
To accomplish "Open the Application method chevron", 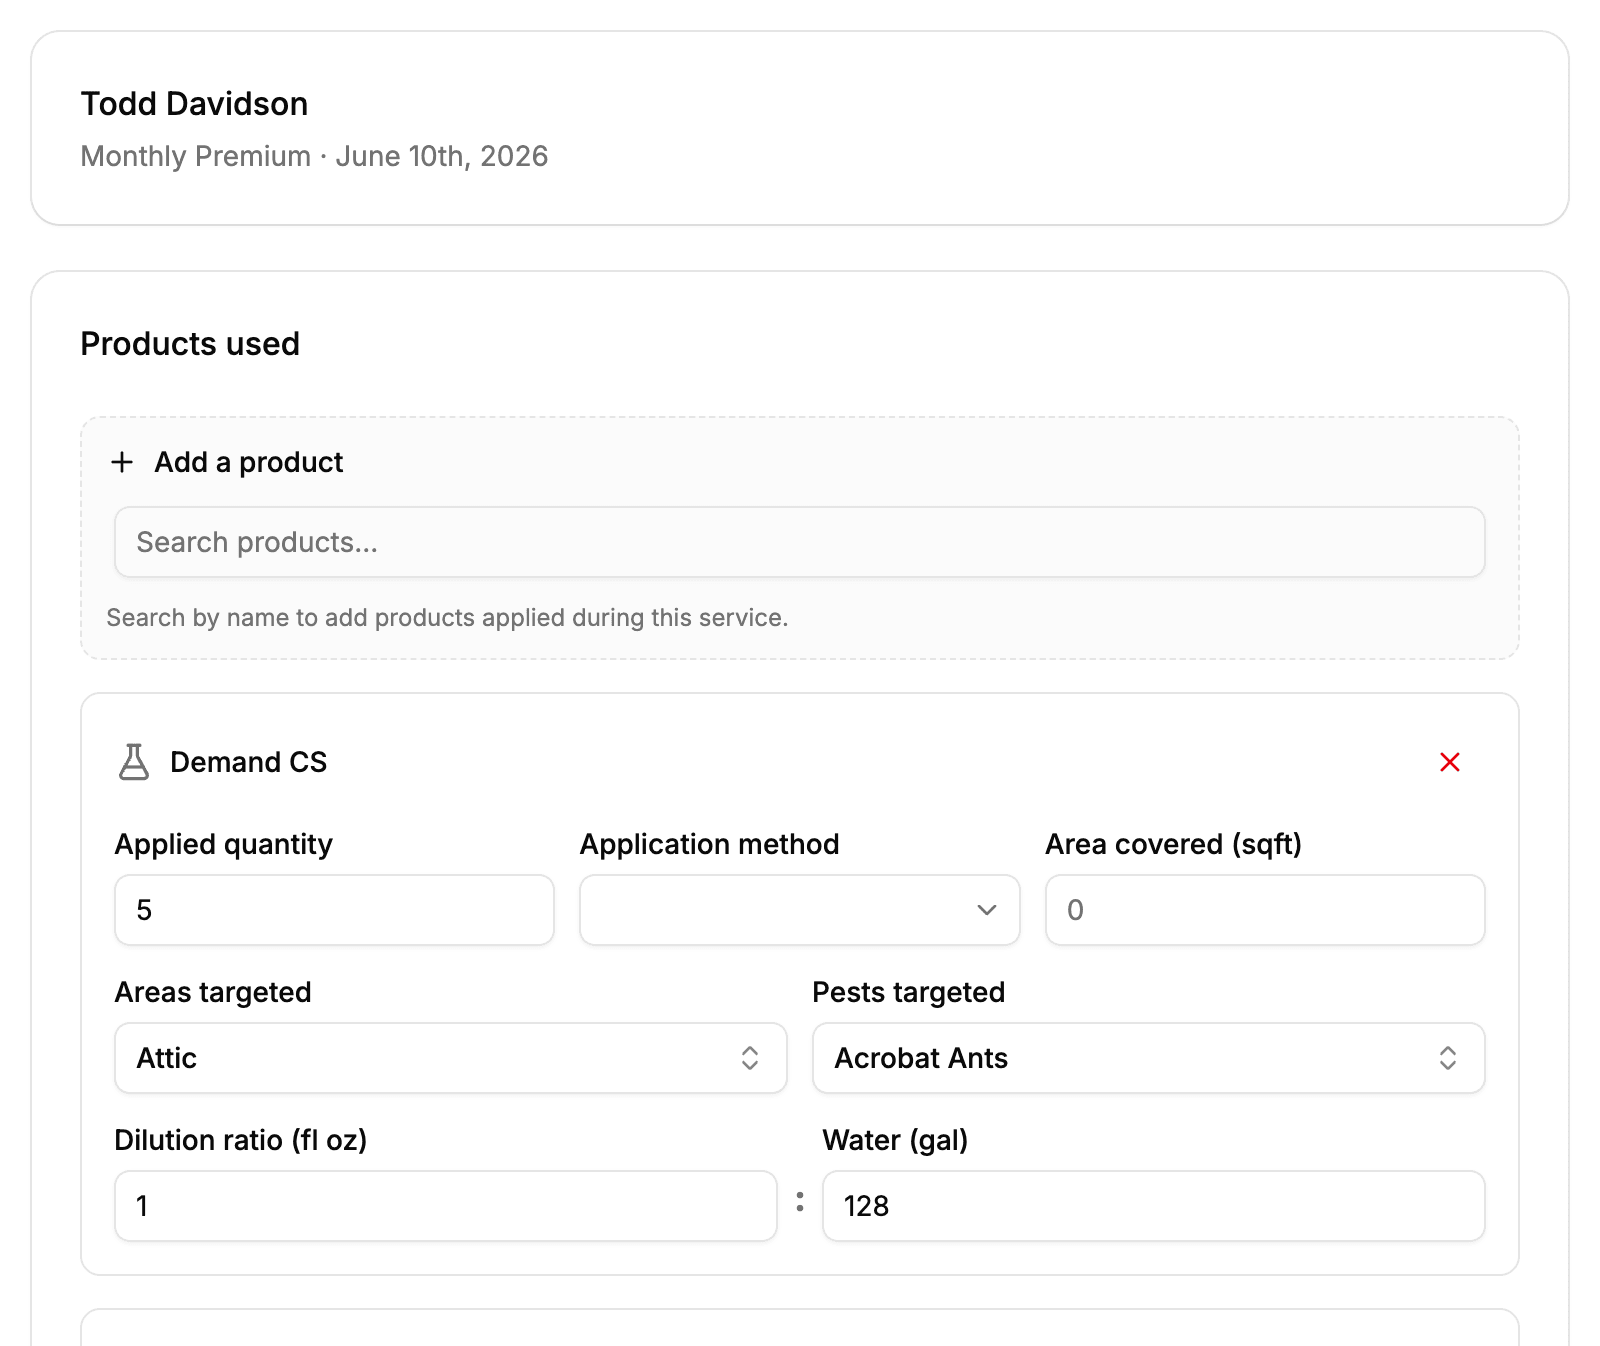I will pos(987,910).
